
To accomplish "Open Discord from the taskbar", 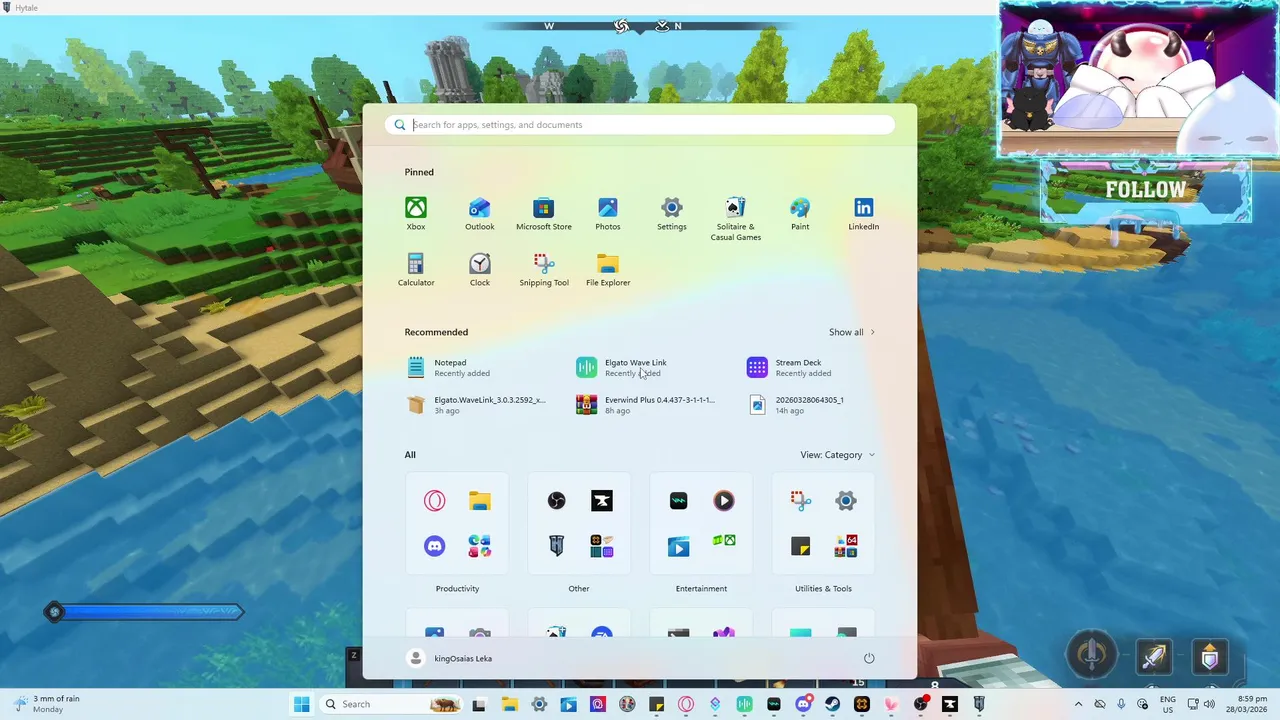I will tap(803, 704).
